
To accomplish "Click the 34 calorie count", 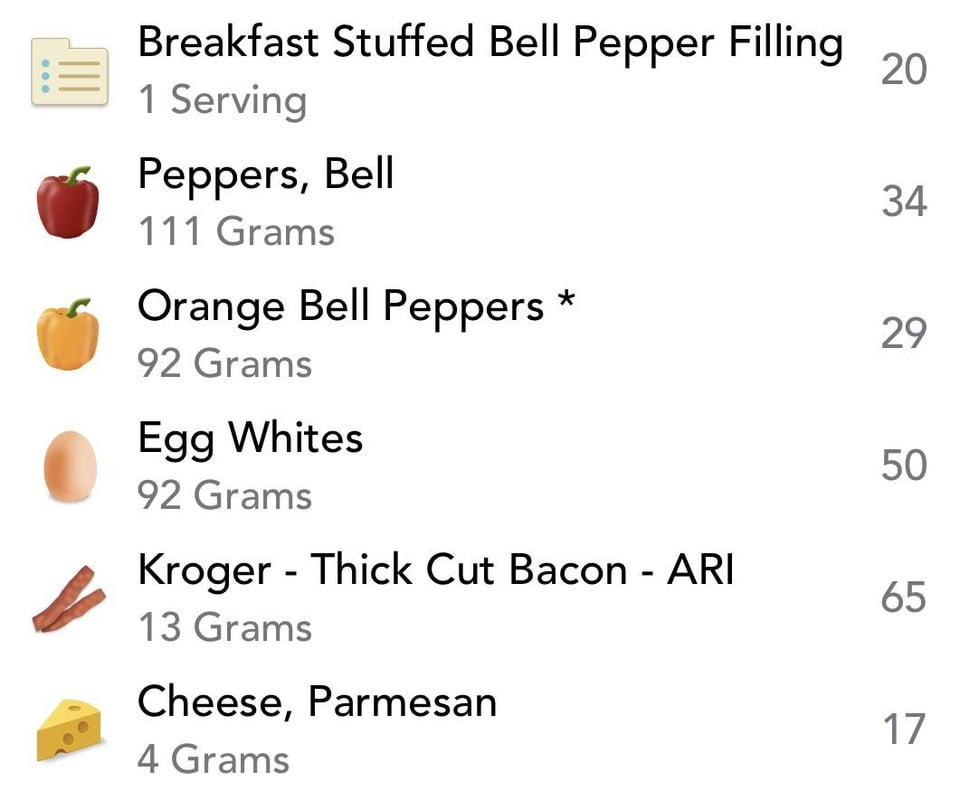I will pos(904,203).
